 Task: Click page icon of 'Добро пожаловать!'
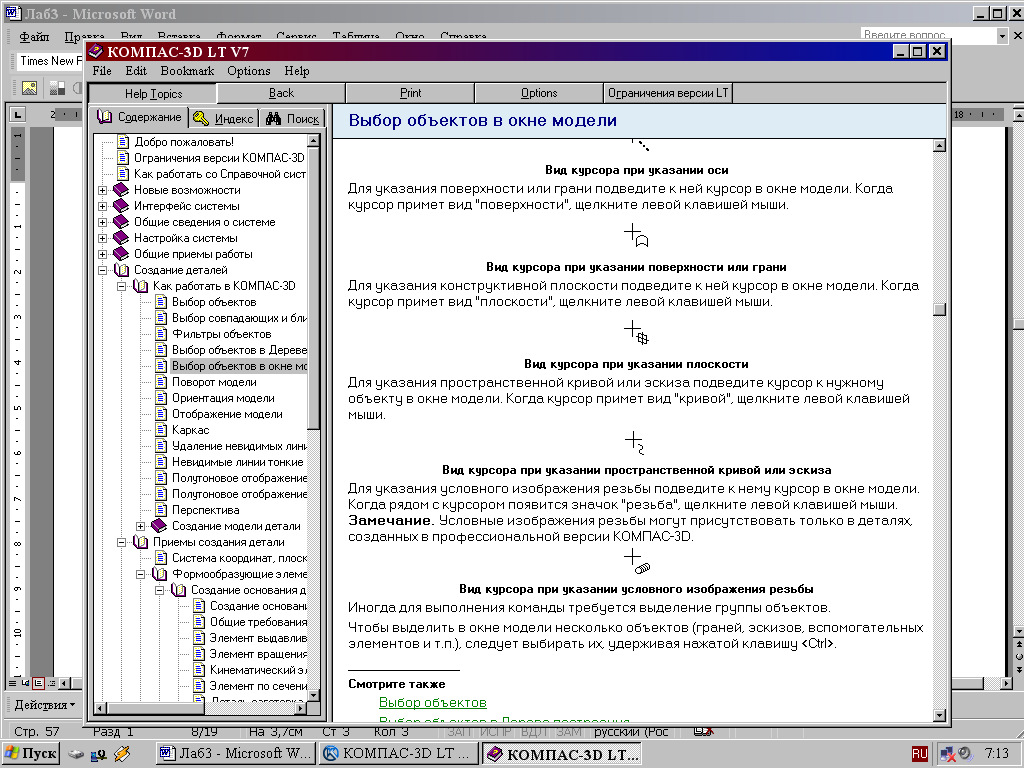[123, 142]
